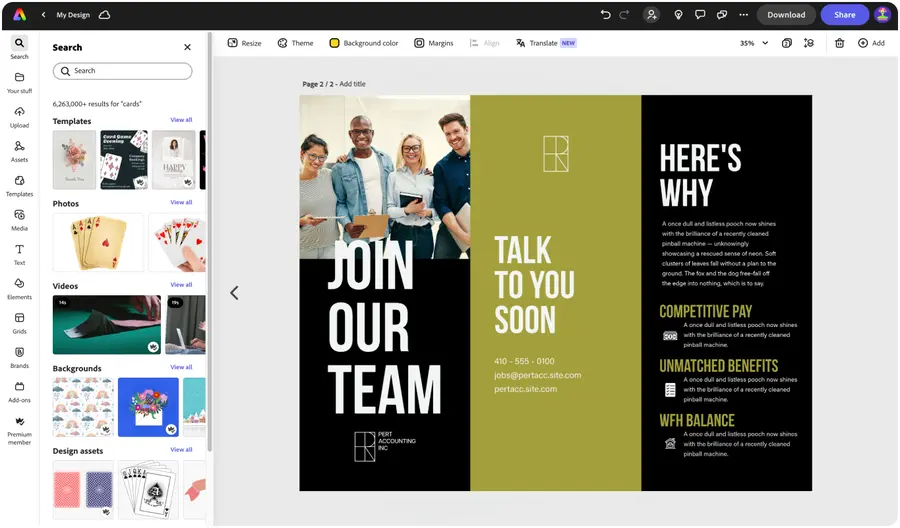The width and height of the screenshot is (900, 528).
Task: Open the Adobe Express home logo
Action: 20,15
